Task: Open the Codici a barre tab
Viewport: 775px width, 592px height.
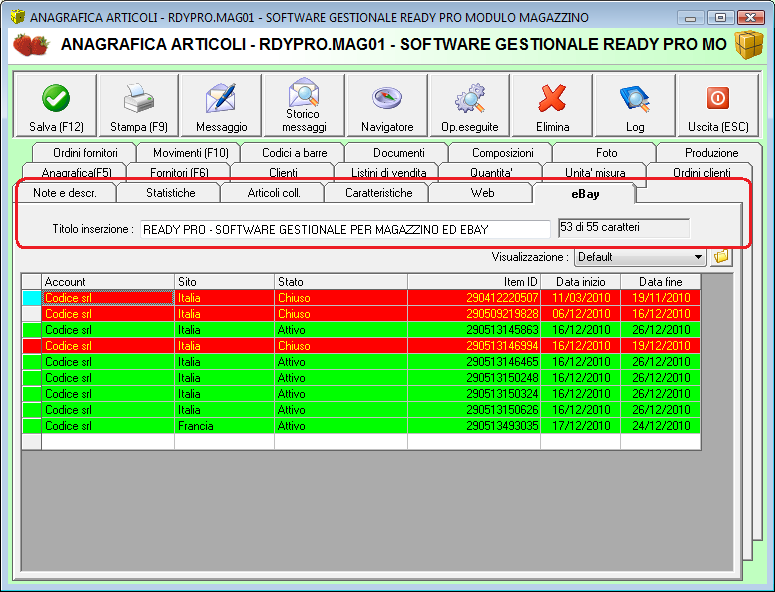Action: click(x=295, y=153)
